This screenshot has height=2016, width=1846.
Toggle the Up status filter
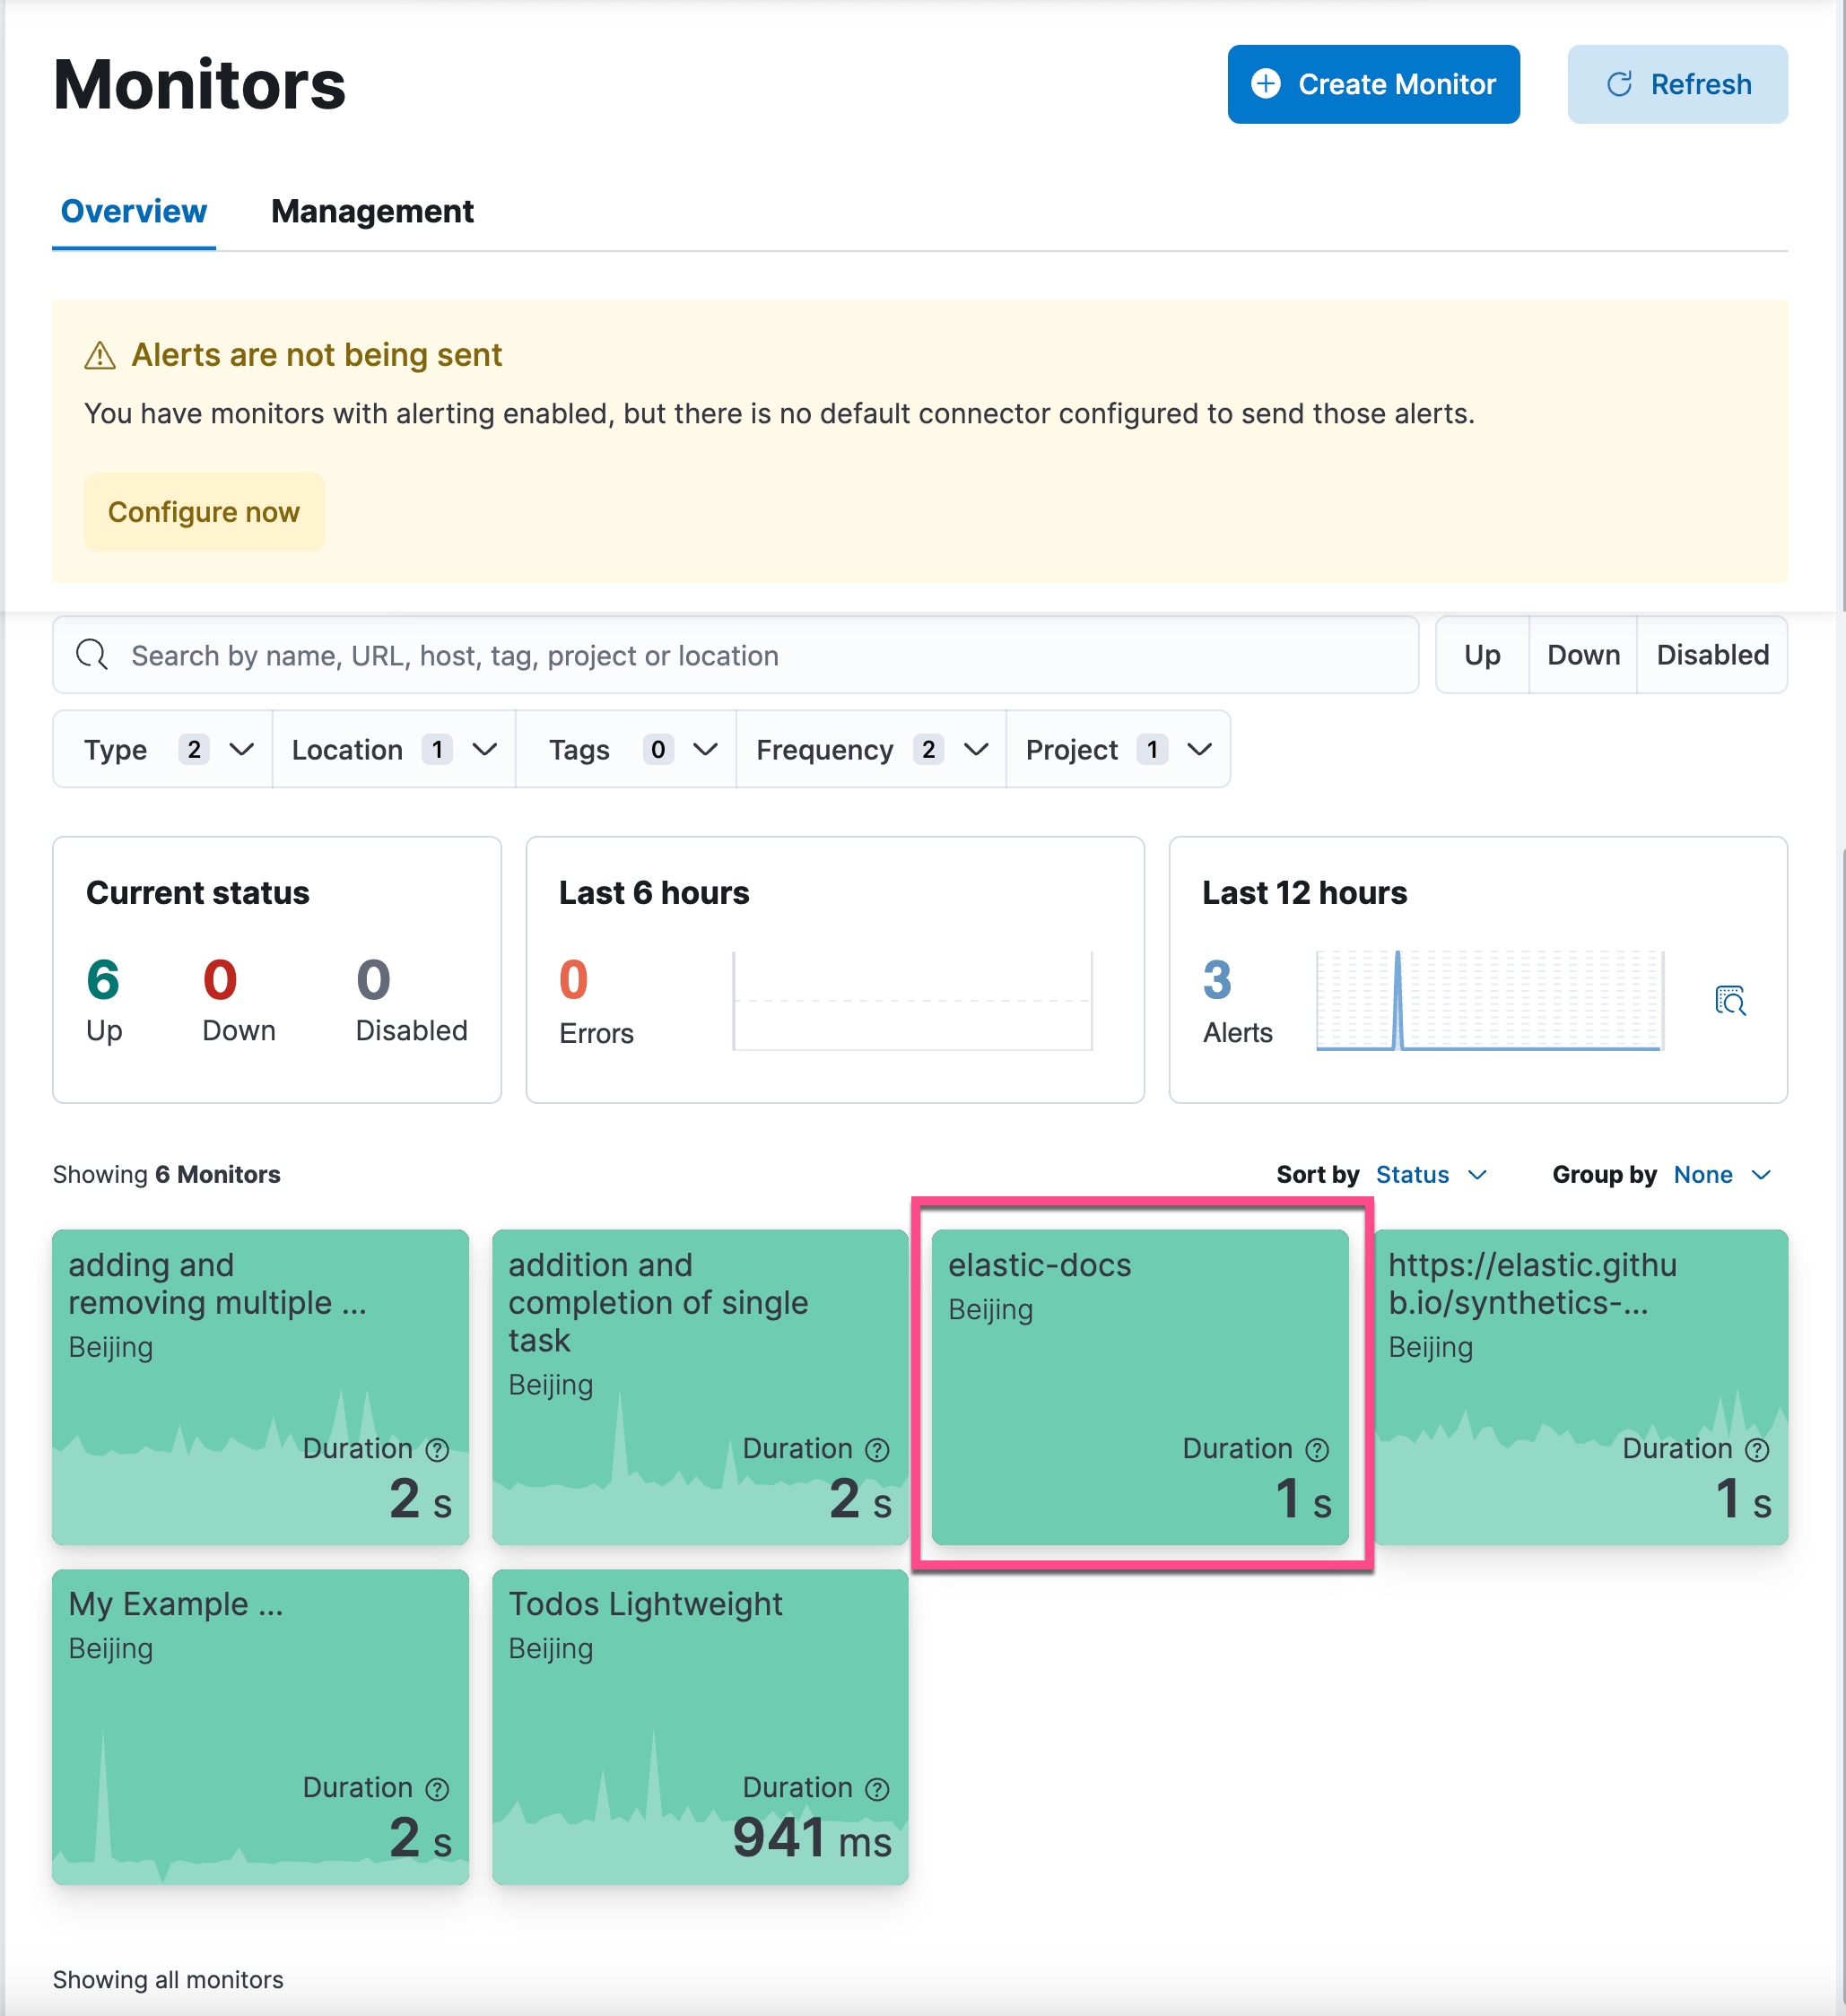pyautogui.click(x=1482, y=655)
